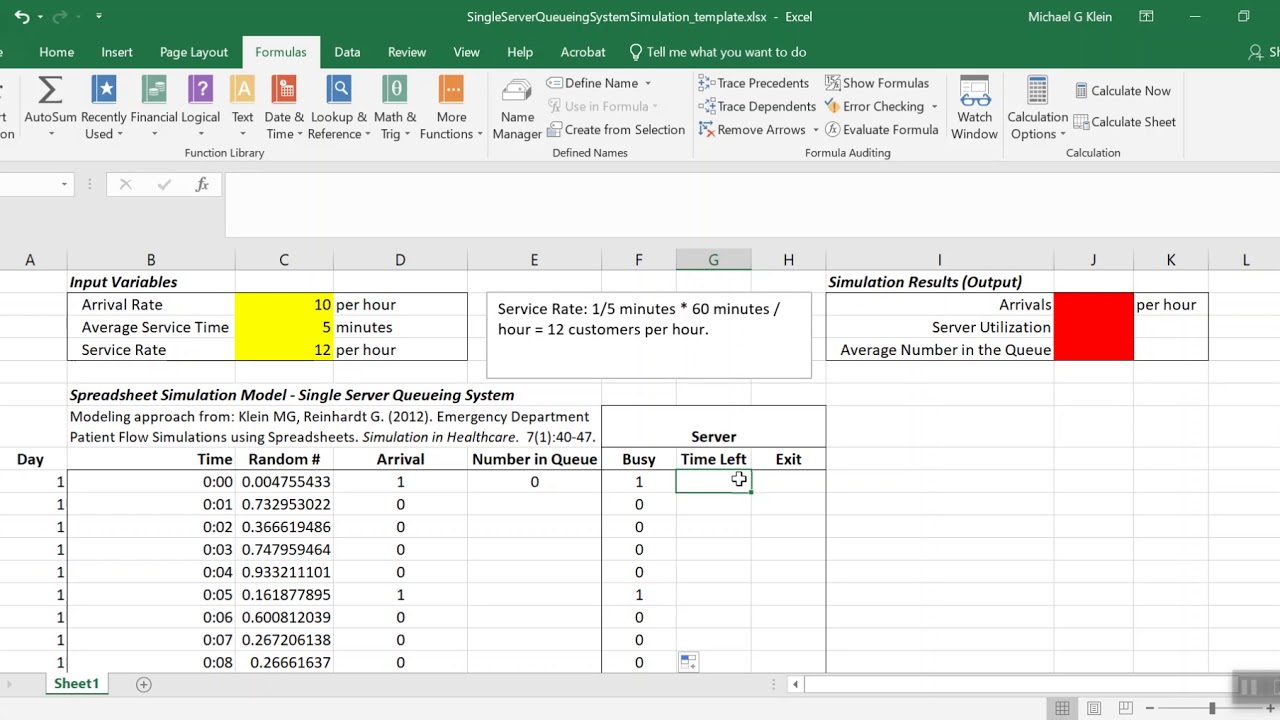Open the Watch Window
This screenshot has height=720, width=1280.
[x=974, y=108]
